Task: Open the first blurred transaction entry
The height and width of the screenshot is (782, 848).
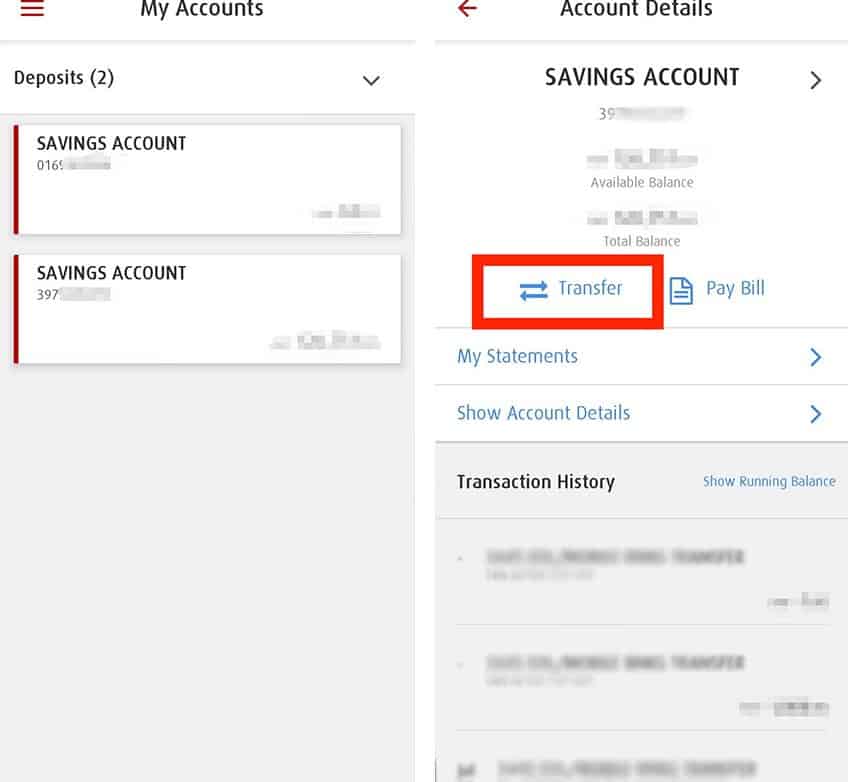Action: pyautogui.click(x=642, y=576)
